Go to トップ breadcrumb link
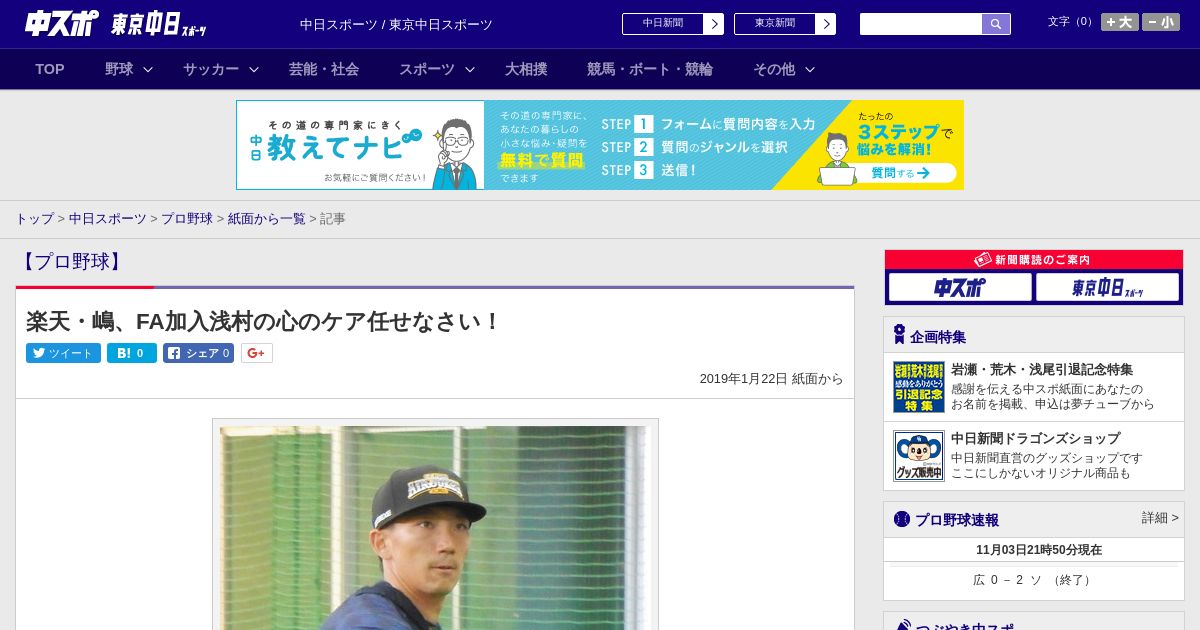 pyautogui.click(x=34, y=218)
